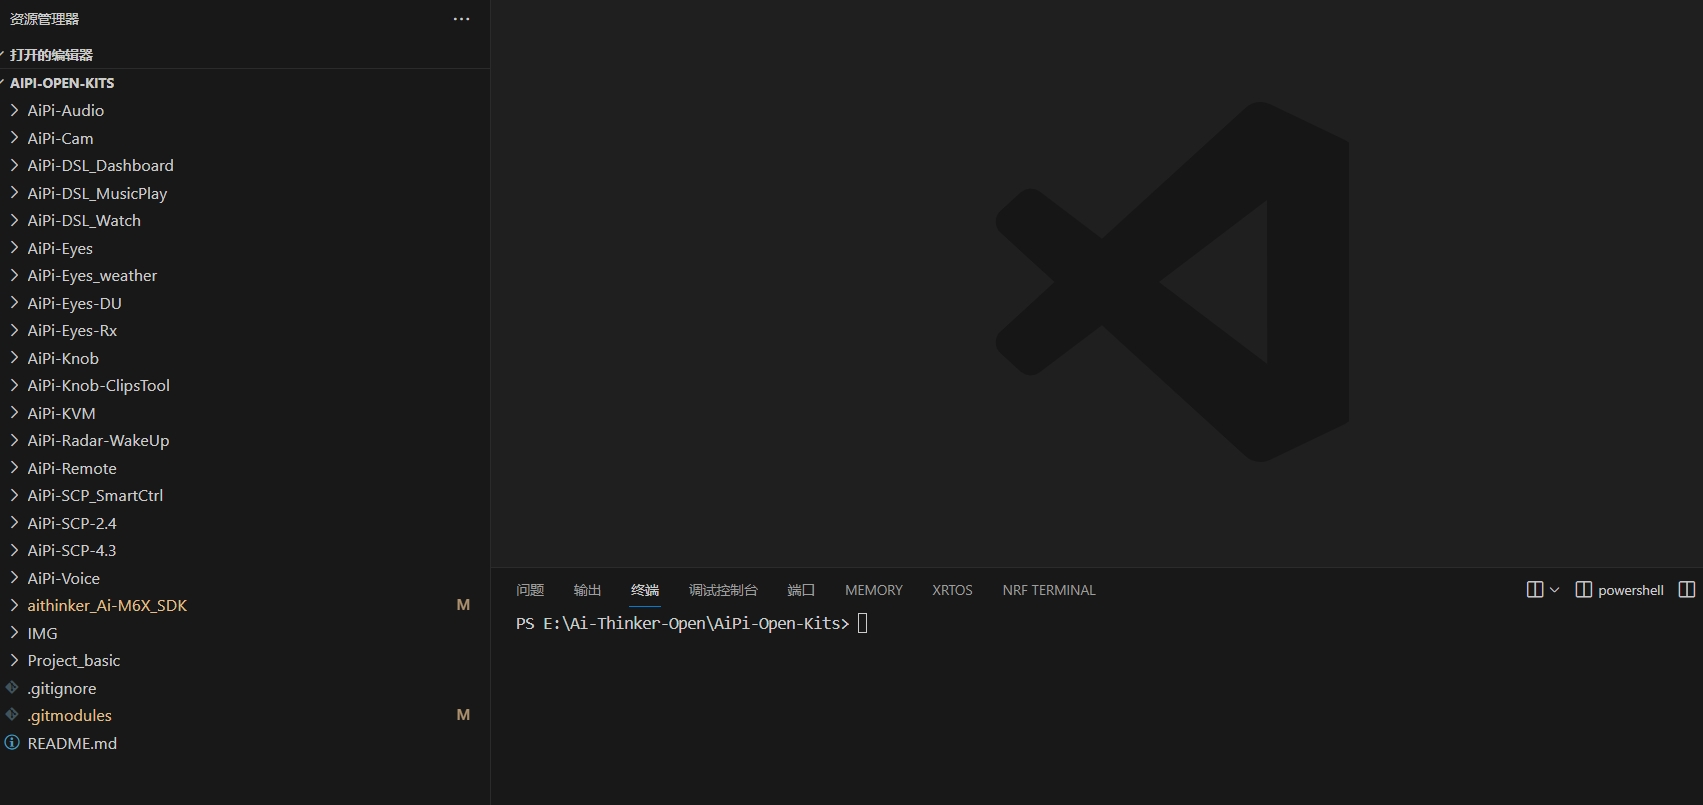The height and width of the screenshot is (805, 1703).
Task: Expand the AiPi-Cam folder chevron
Action: [x=14, y=138]
